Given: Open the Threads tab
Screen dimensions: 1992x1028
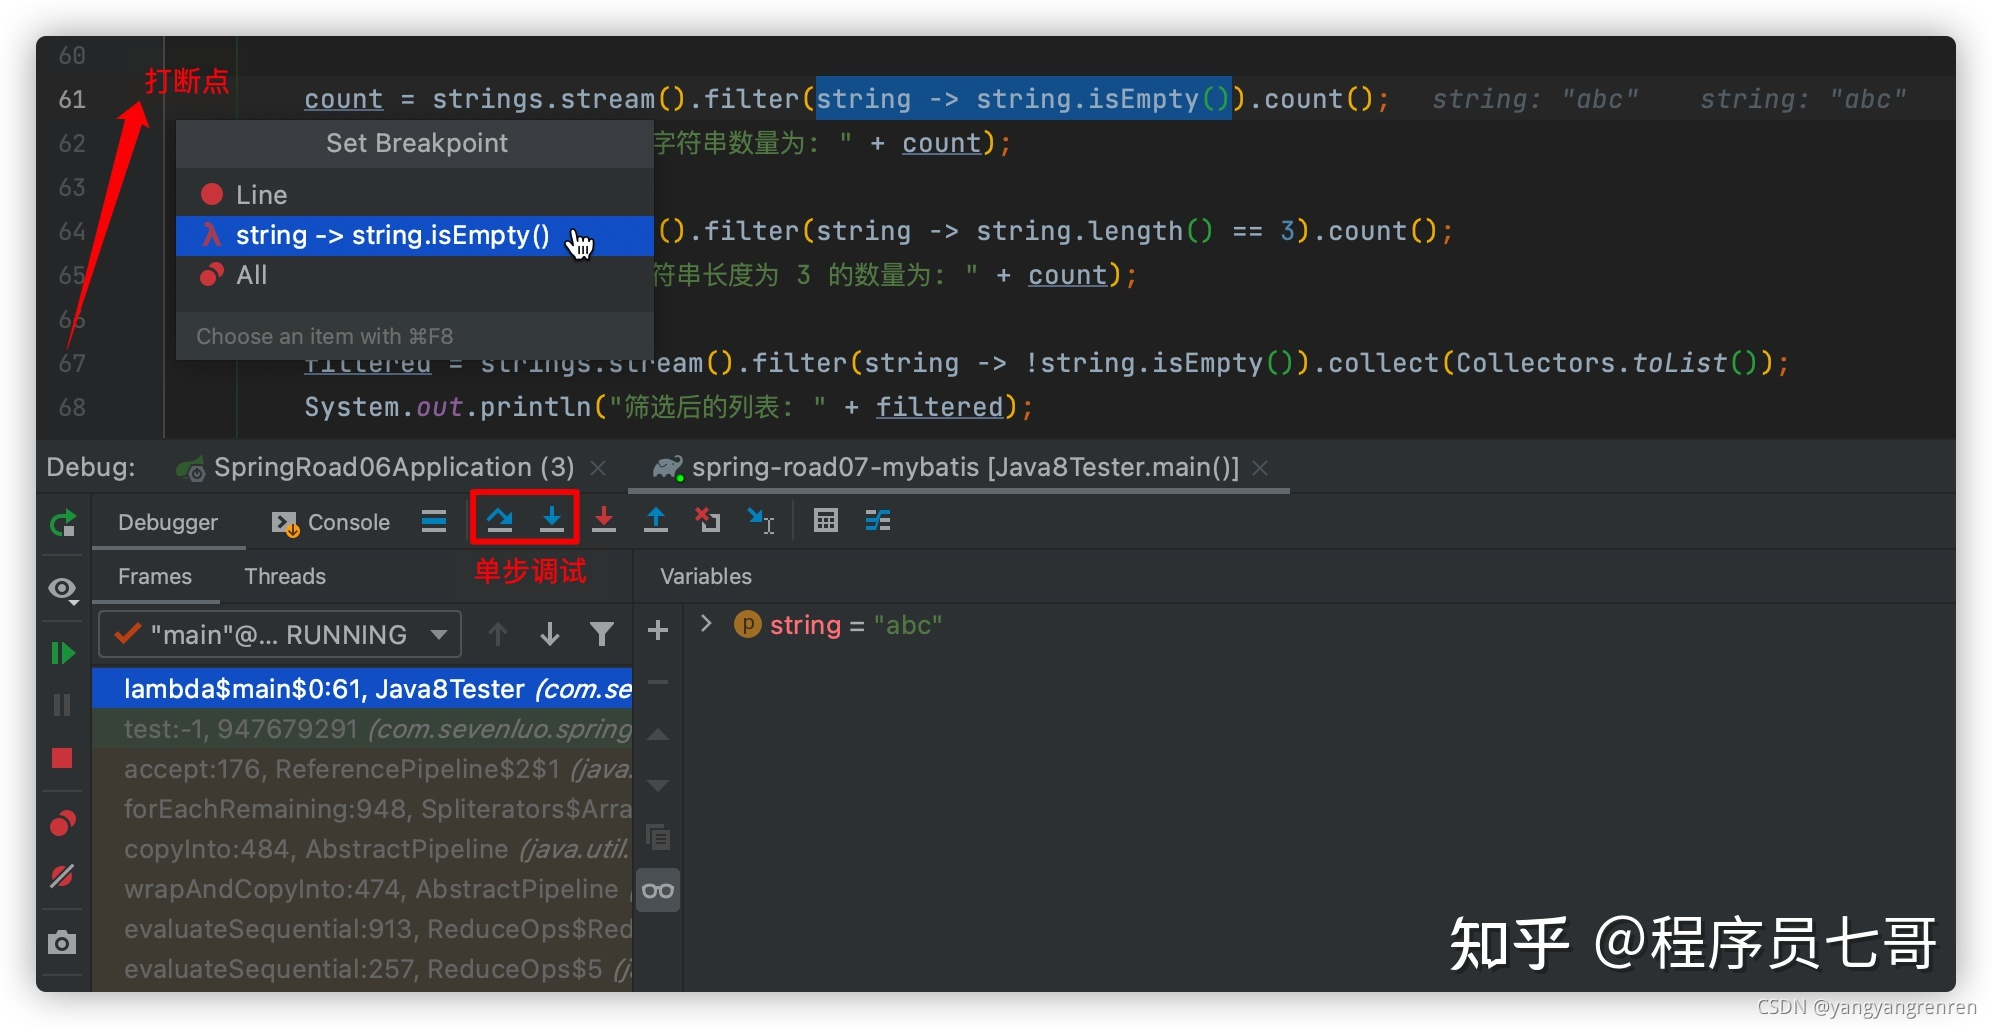Looking at the screenshot, I should pos(285,576).
